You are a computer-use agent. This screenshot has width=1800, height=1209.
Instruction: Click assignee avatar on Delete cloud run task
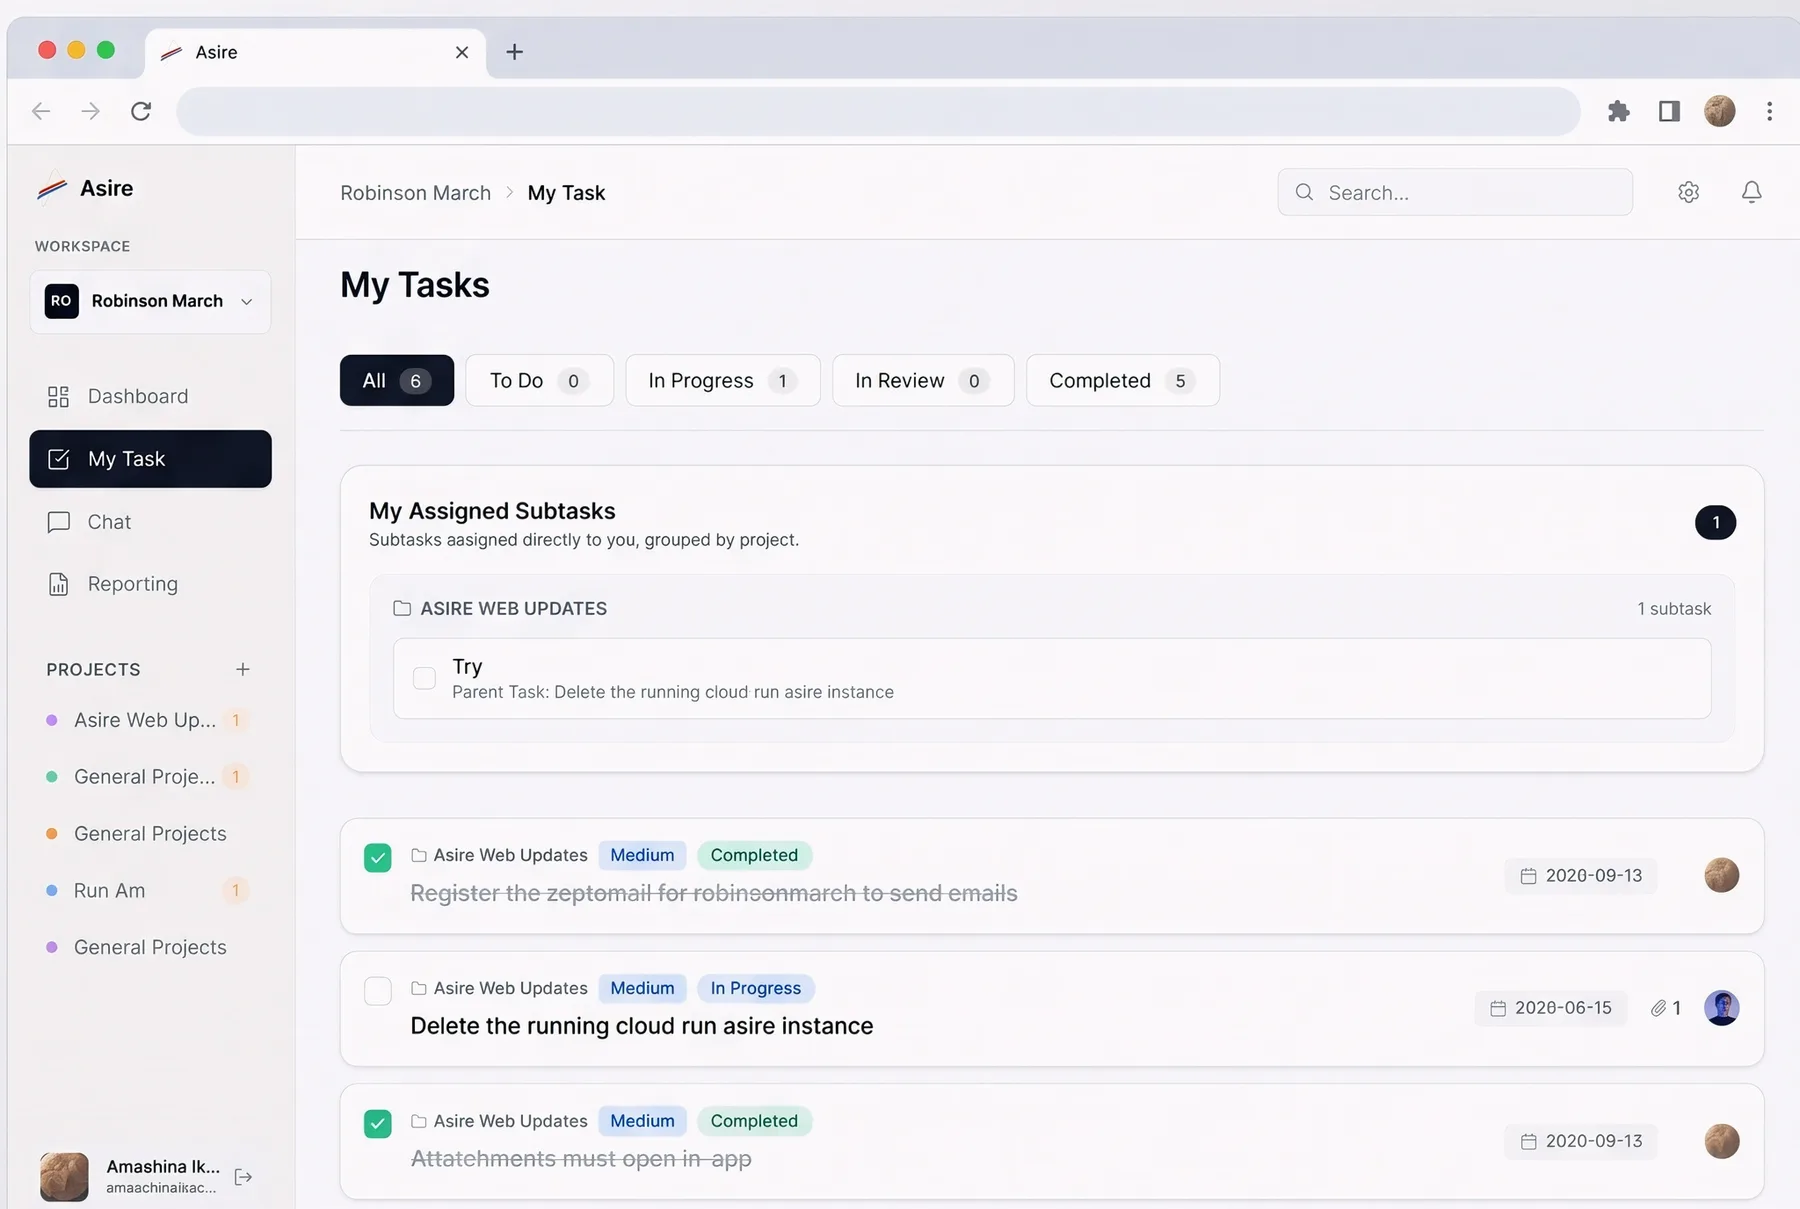(x=1721, y=1008)
